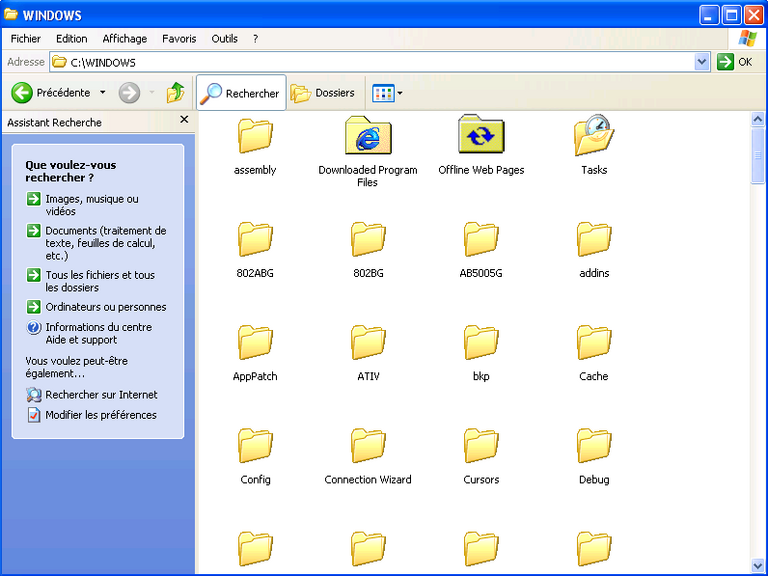Click the OK go button
This screenshot has width=768, height=576.
[735, 62]
